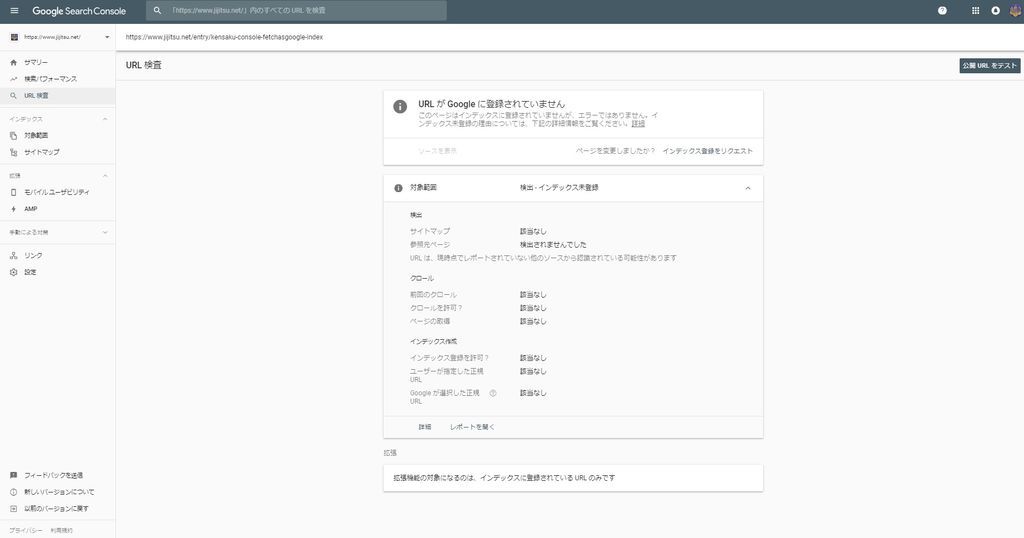Click インデックス登録をリクエスト
This screenshot has width=1024, height=538.
click(707, 151)
